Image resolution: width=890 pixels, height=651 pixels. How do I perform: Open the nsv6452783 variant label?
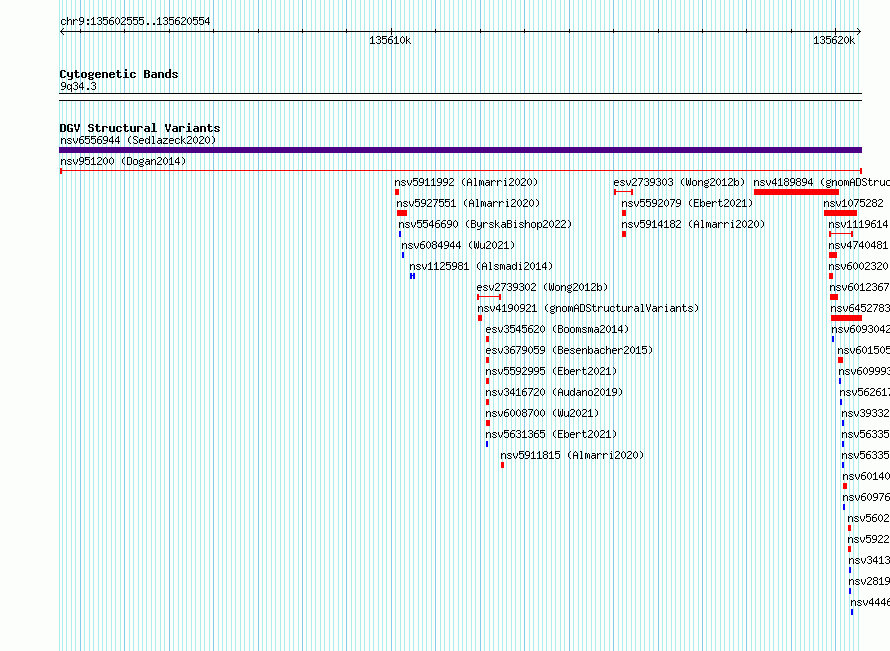860,308
